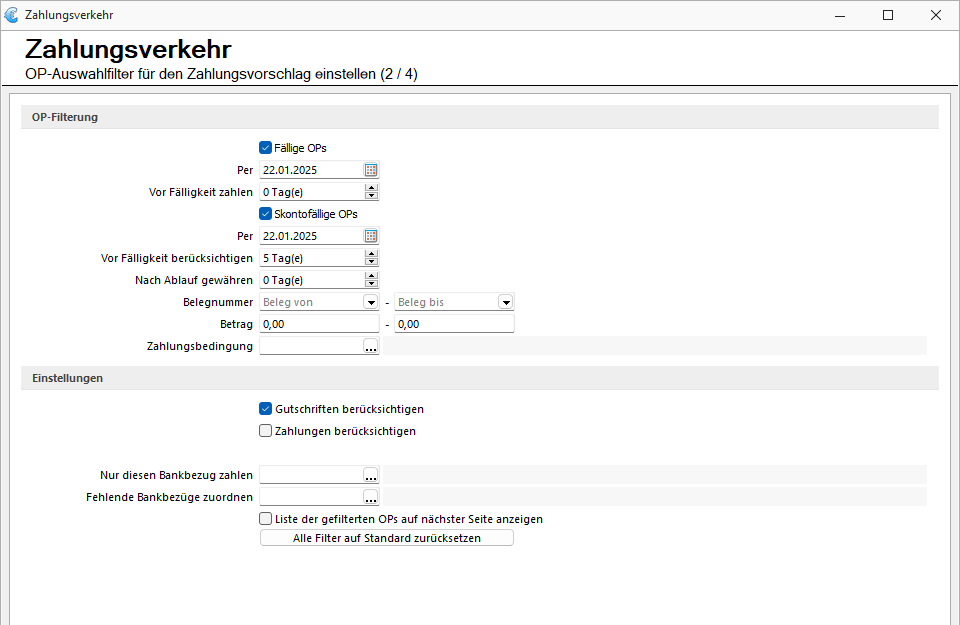Increase Vor Fälligkeit zahlen days spinner
960x625 pixels.
coord(372,188)
